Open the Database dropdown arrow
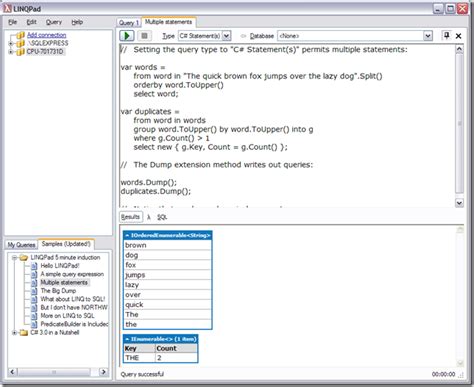Viewport: 474px width, 387px height. (428, 36)
